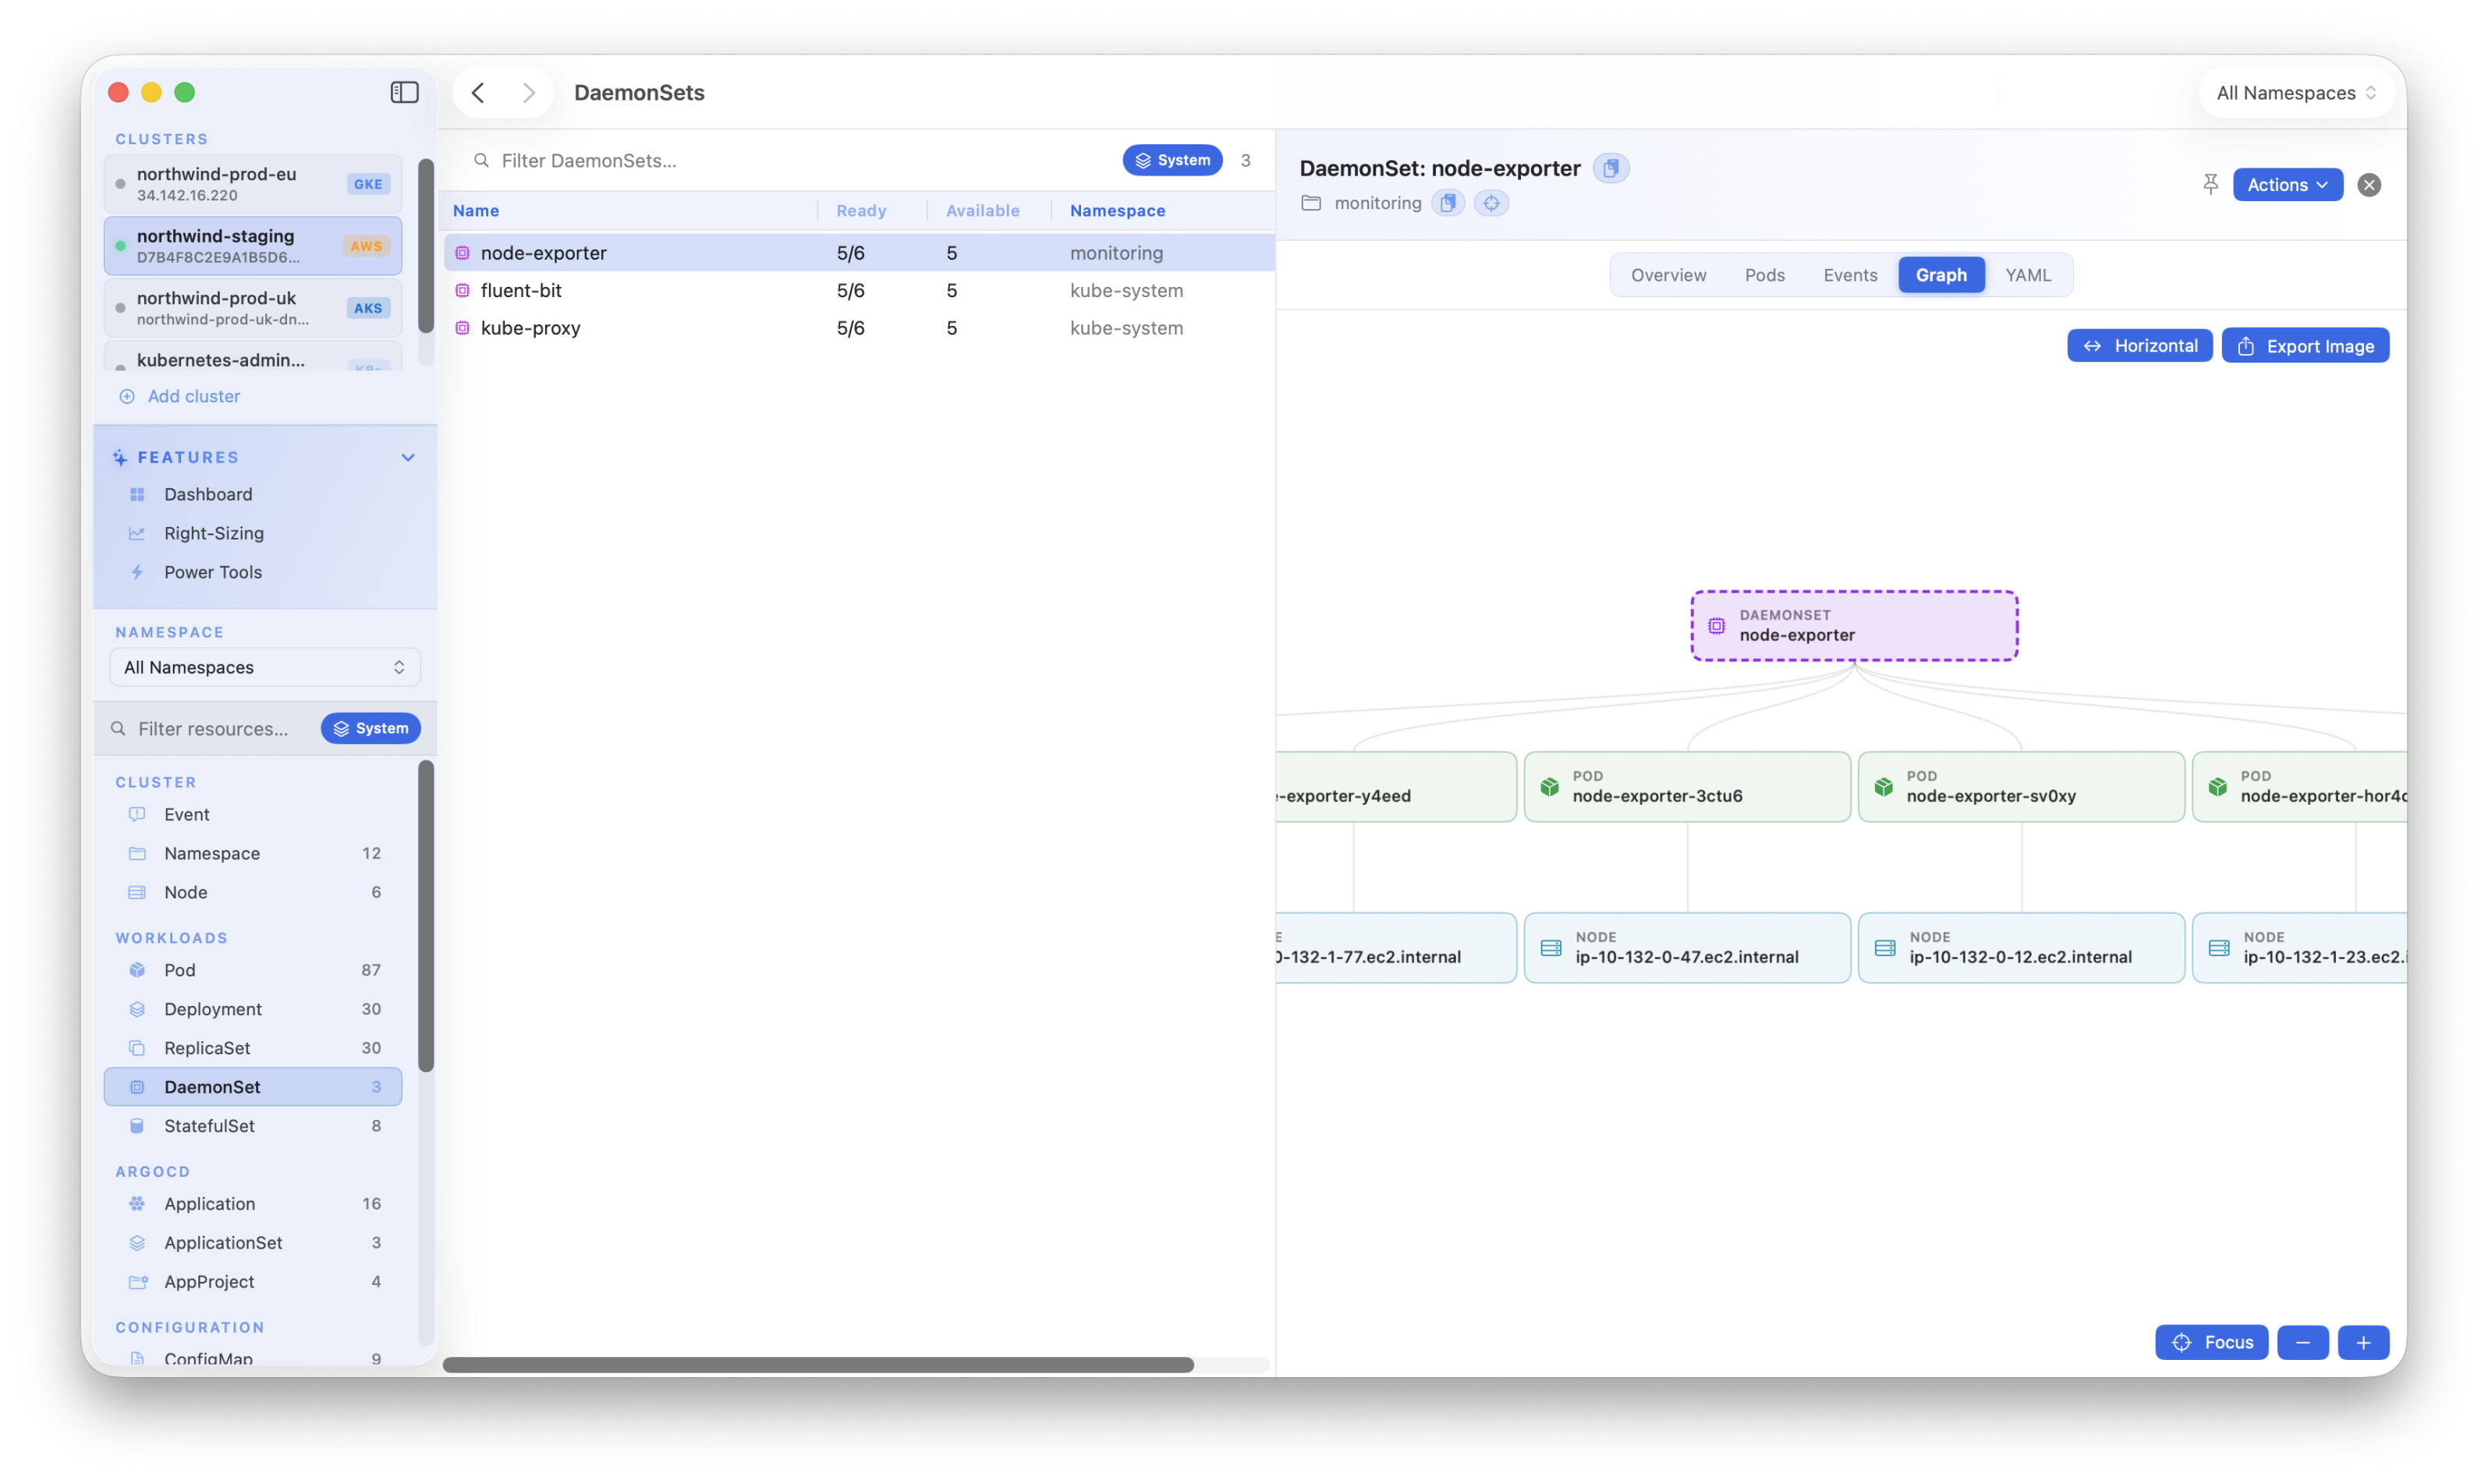Toggle System filter in DaemonSets list
2488x1484 pixels.
click(x=1172, y=160)
